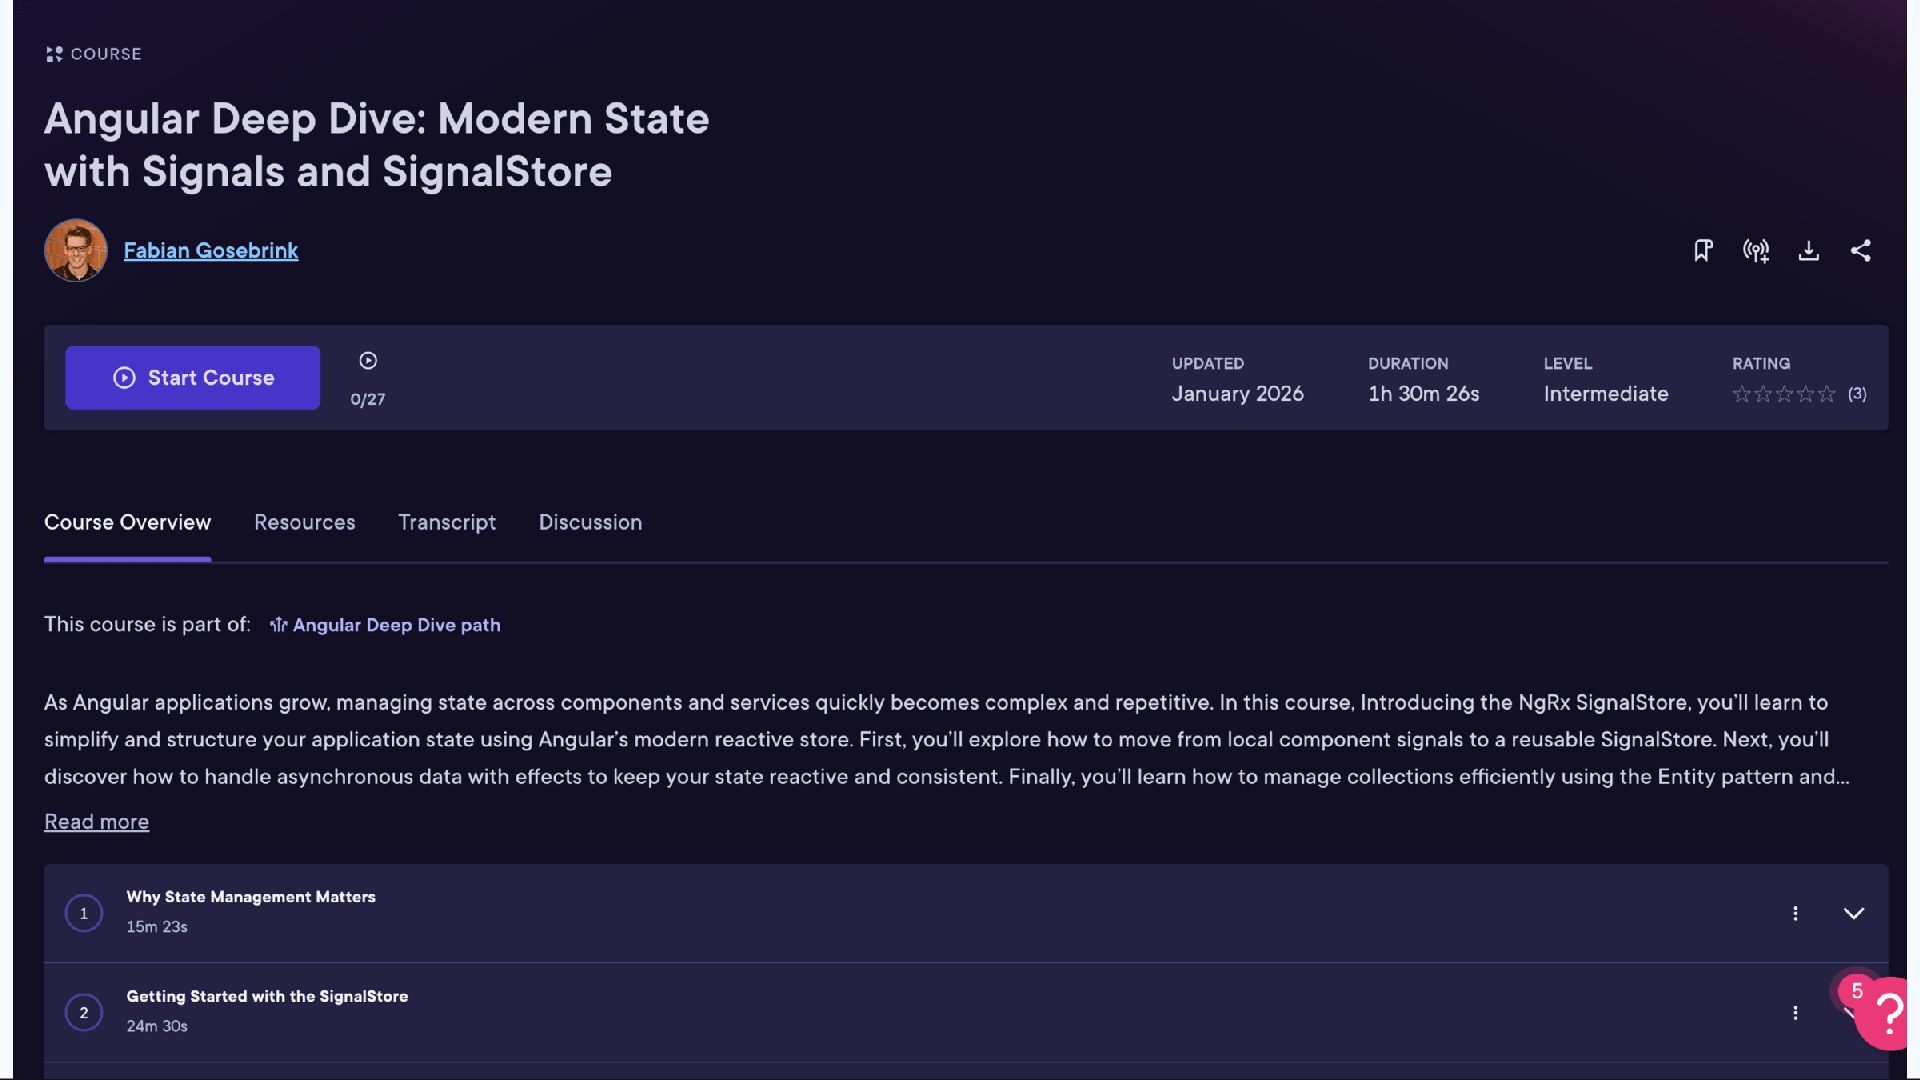Click Read more to expand description
The height and width of the screenshot is (1080, 1920).
click(96, 822)
